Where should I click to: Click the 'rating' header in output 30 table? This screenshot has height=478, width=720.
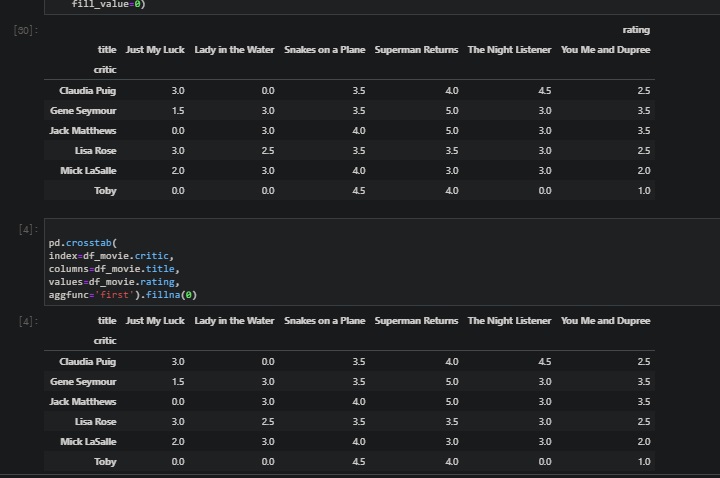[x=636, y=30]
